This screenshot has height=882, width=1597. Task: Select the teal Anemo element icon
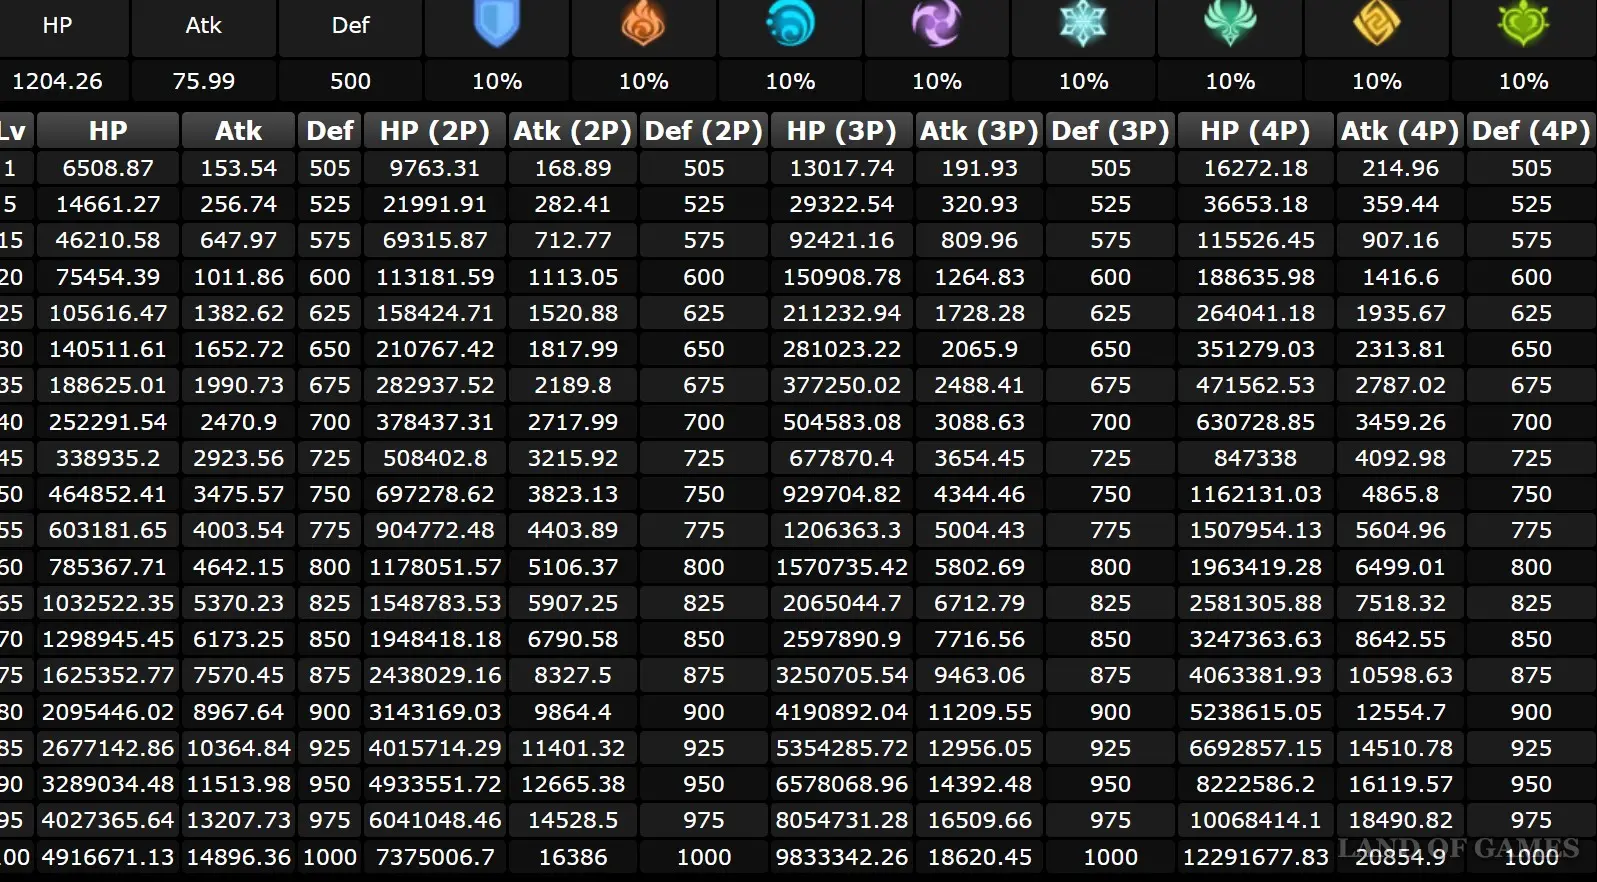pyautogui.click(x=1230, y=24)
